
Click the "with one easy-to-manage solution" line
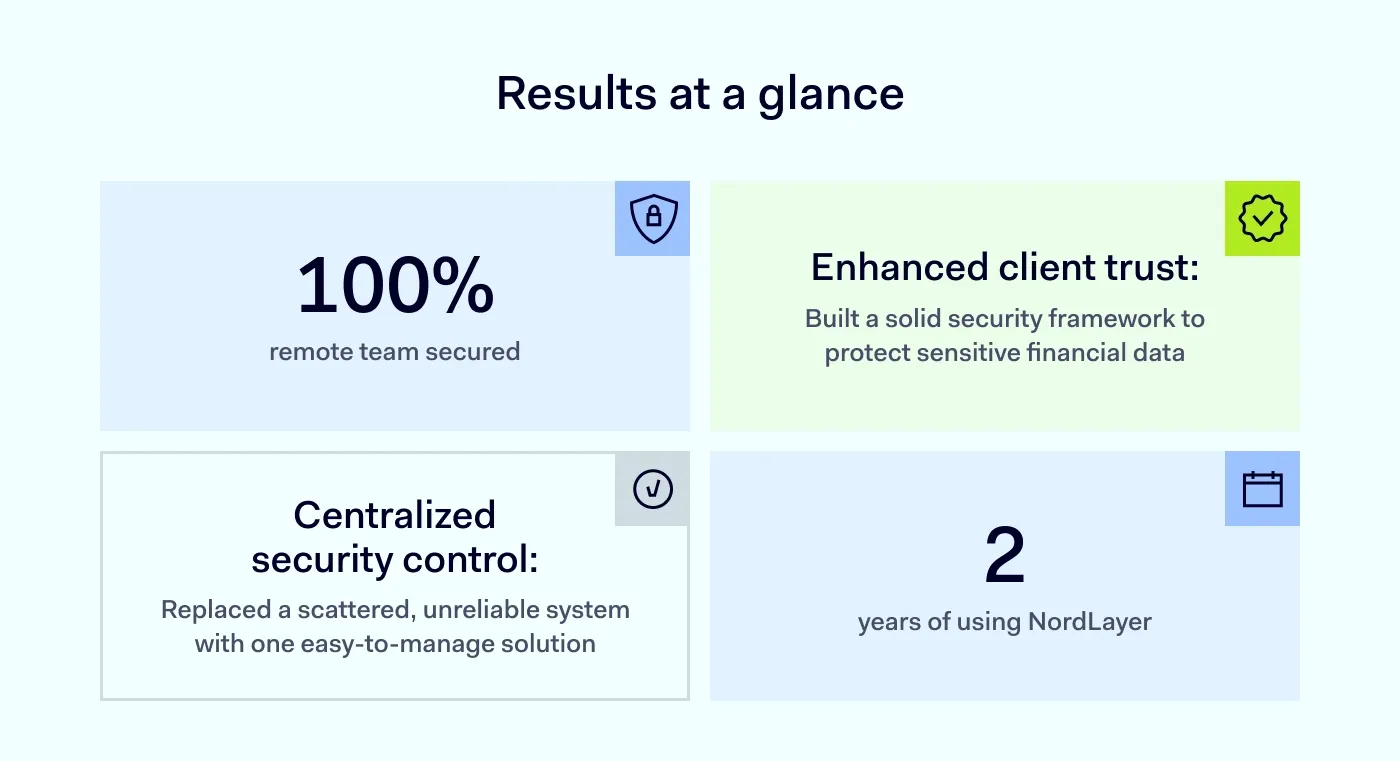395,643
